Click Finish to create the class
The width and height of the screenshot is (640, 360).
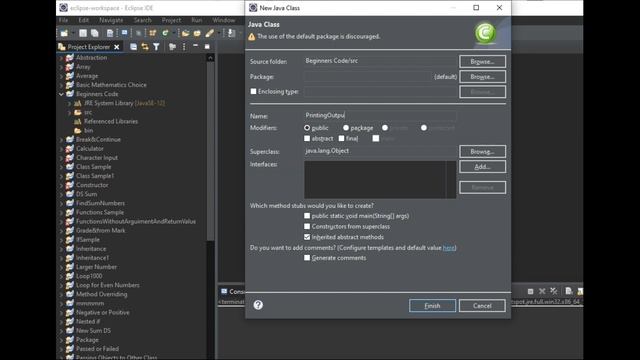(x=432, y=305)
